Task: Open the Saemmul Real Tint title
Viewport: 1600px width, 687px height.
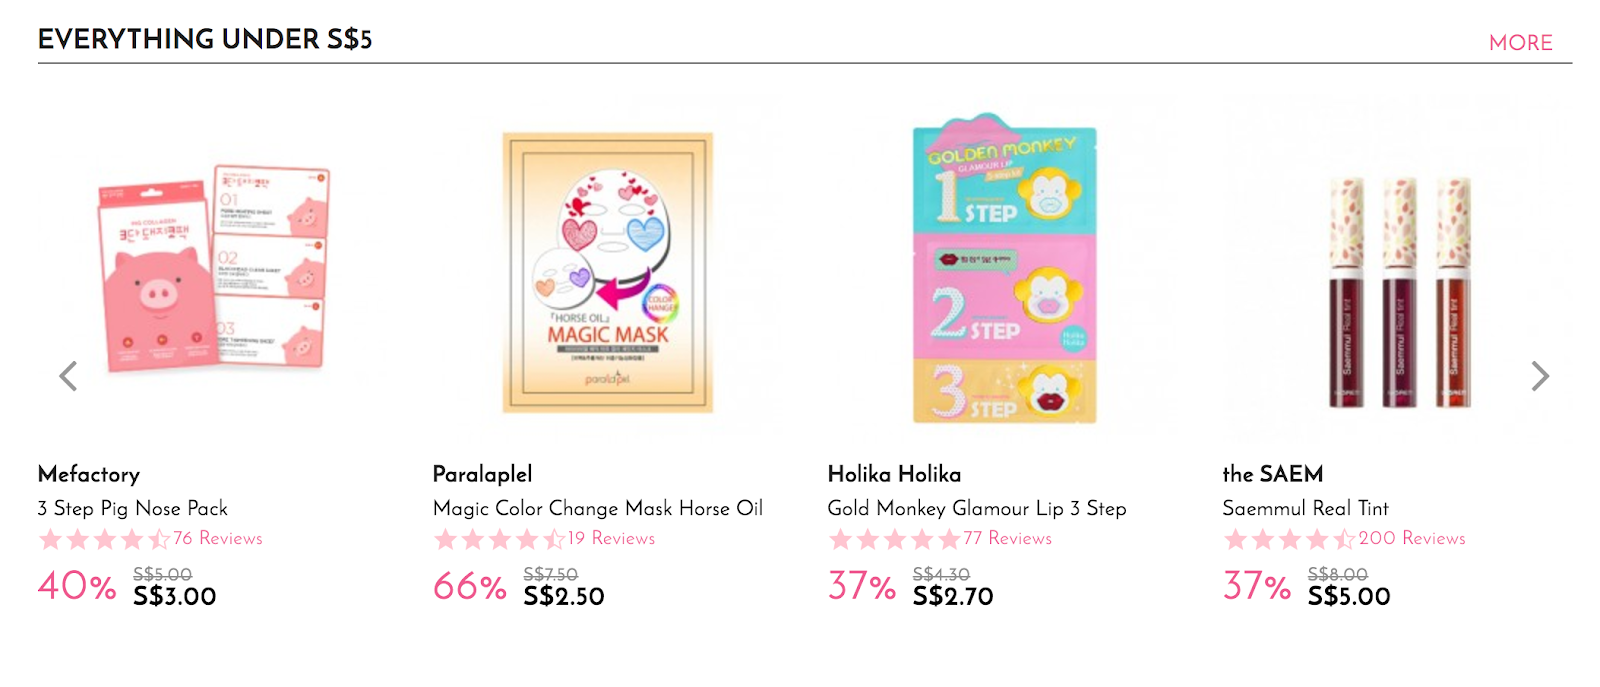Action: [1305, 508]
